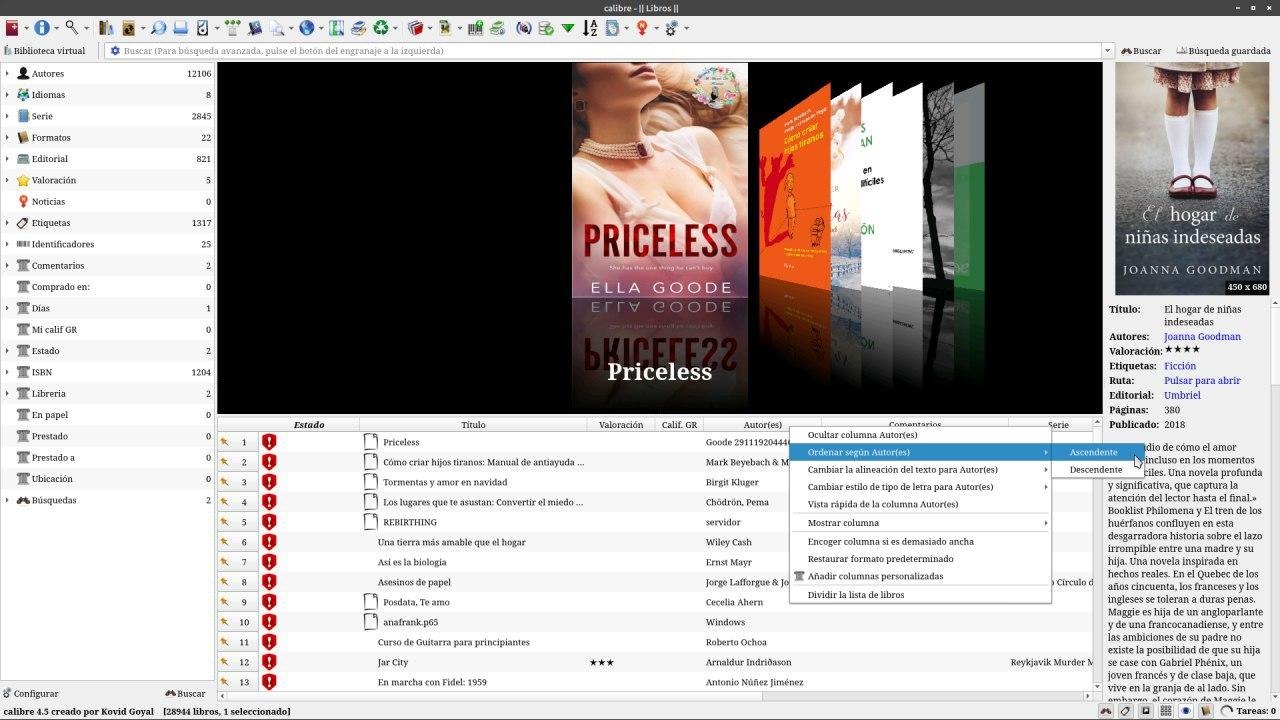
Task: Expand the Editorial category
Action: point(7,159)
